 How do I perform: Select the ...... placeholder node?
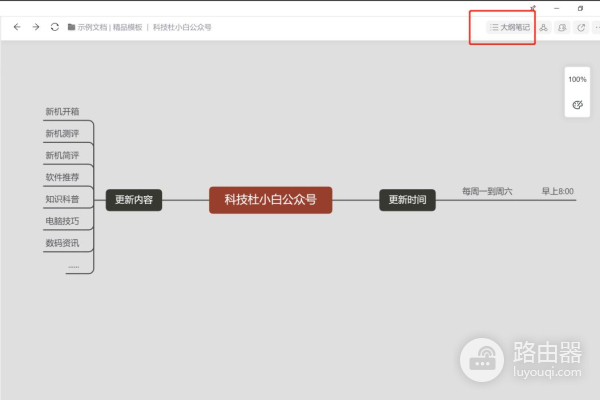73,266
